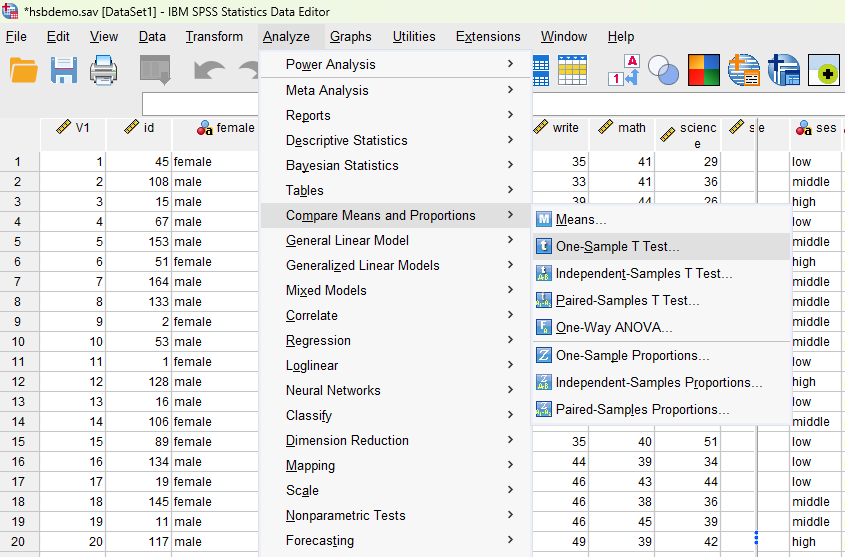Click the four-color squares toolbar icon
The height and width of the screenshot is (557, 845).
[703, 70]
